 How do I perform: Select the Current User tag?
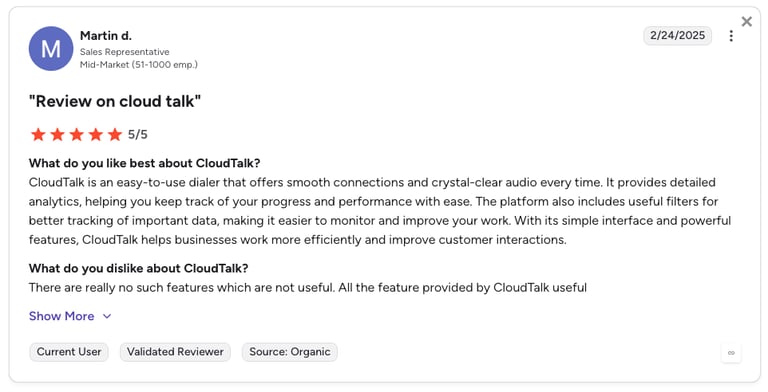click(x=69, y=352)
